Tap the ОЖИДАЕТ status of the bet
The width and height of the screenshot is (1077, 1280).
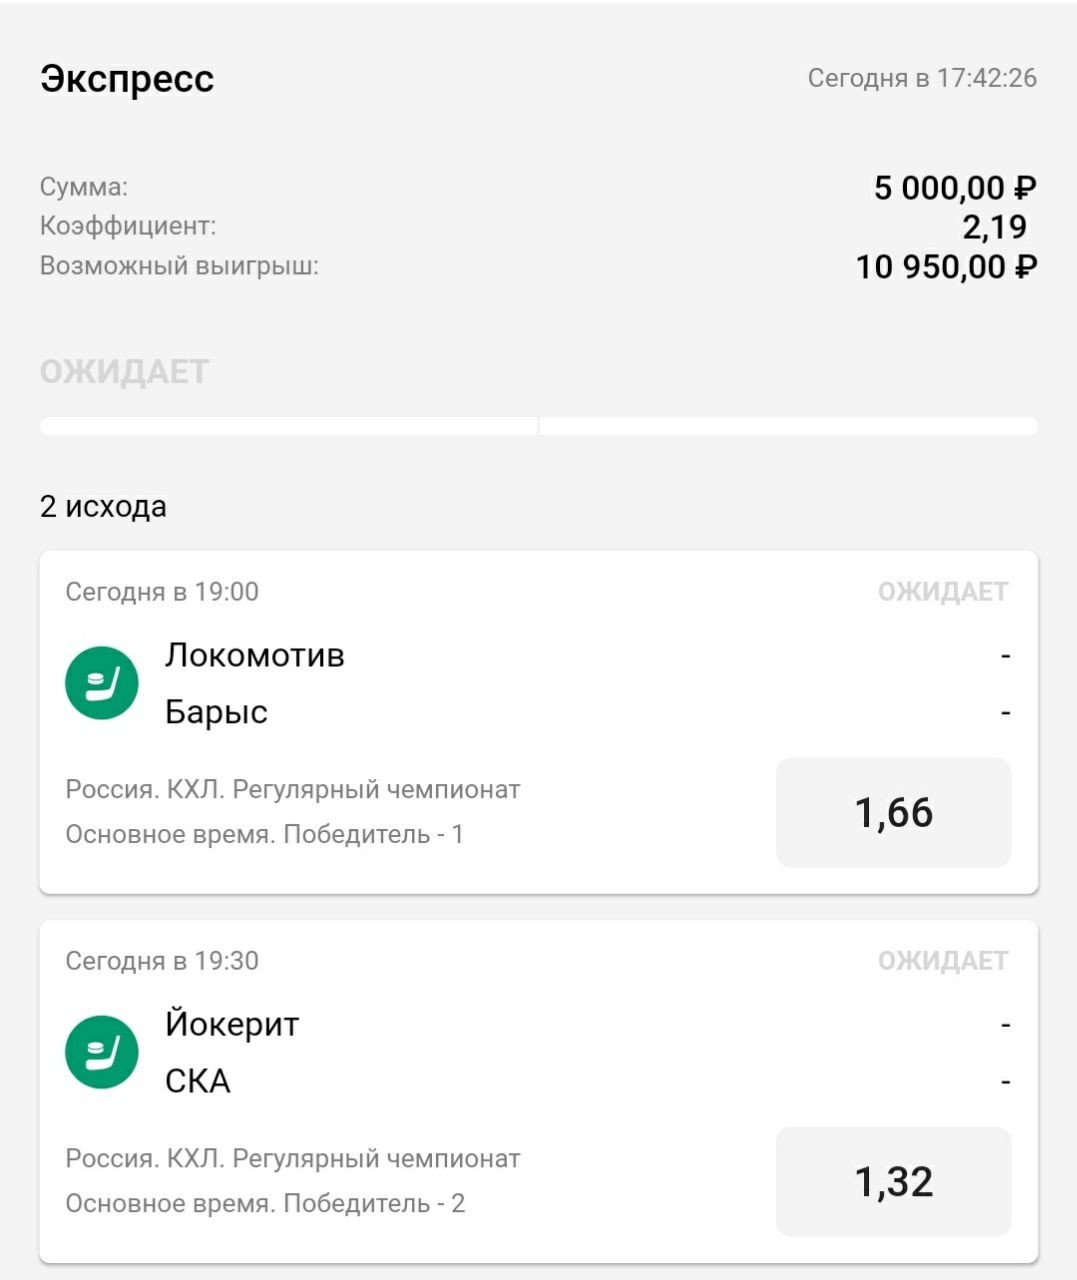pyautogui.click(x=124, y=372)
